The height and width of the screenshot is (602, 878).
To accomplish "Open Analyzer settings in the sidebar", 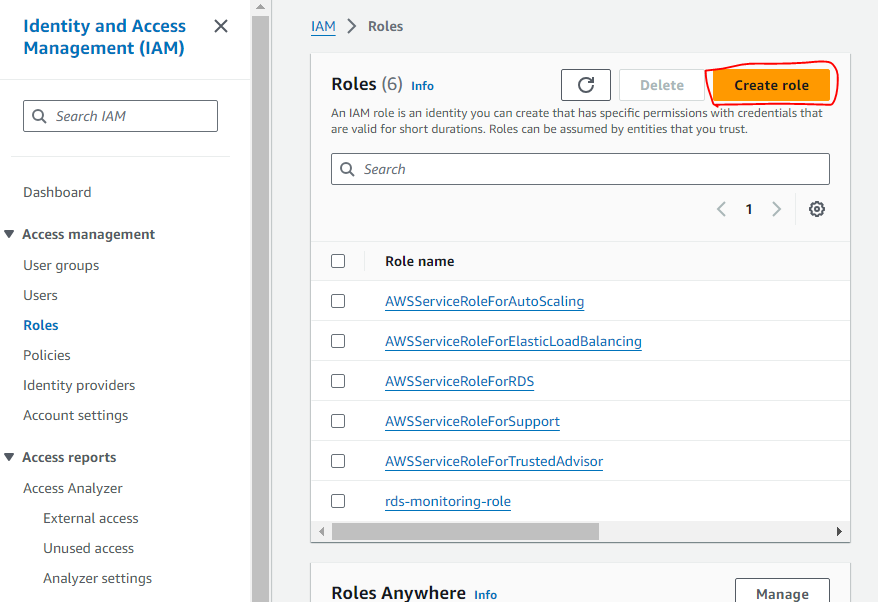I will point(97,578).
